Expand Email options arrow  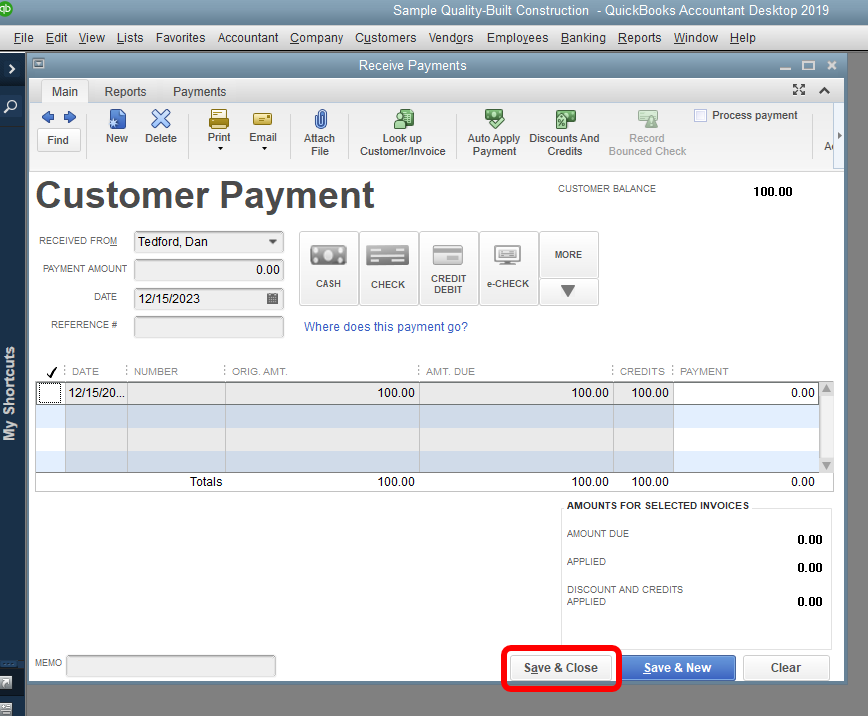click(264, 148)
